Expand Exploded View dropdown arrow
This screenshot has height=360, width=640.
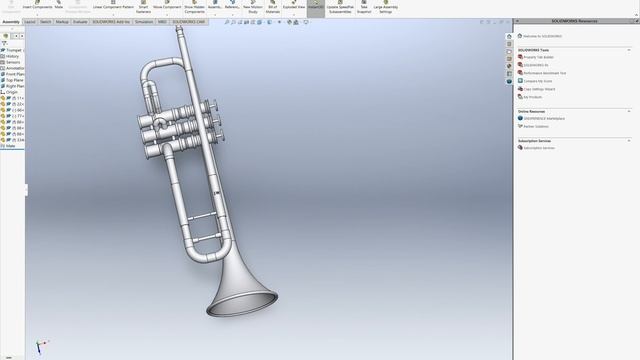(x=294, y=15)
